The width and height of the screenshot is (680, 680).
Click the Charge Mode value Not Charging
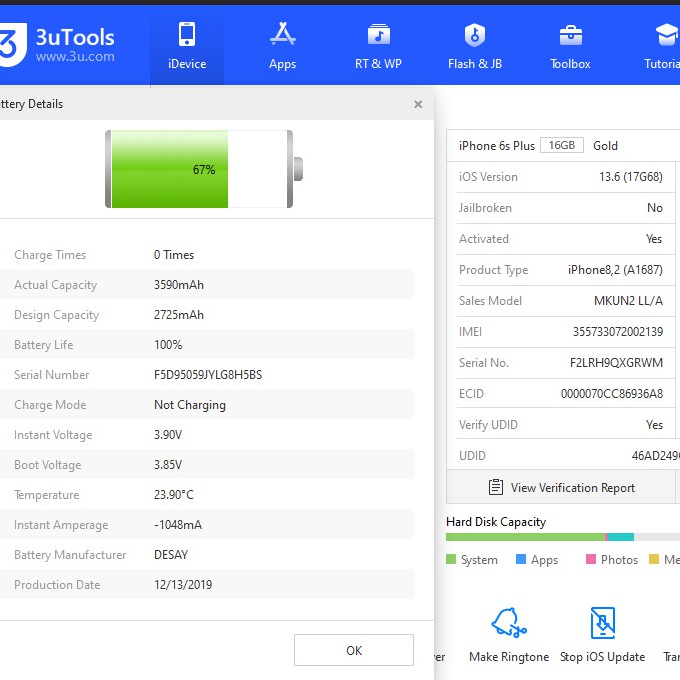190,405
